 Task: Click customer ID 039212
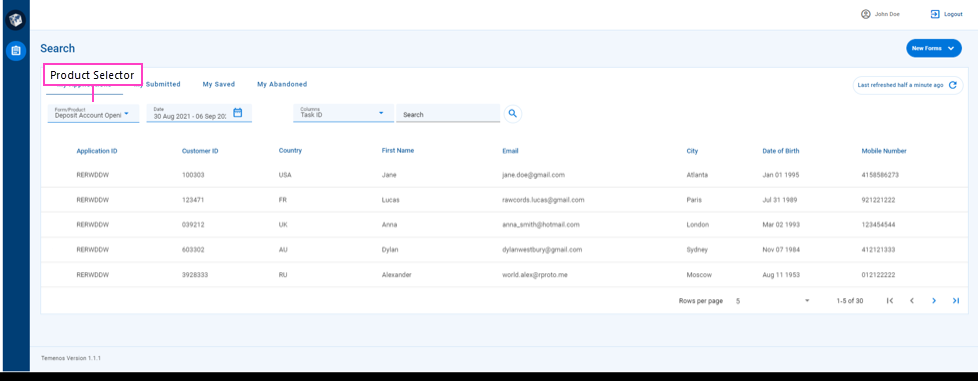coord(193,224)
